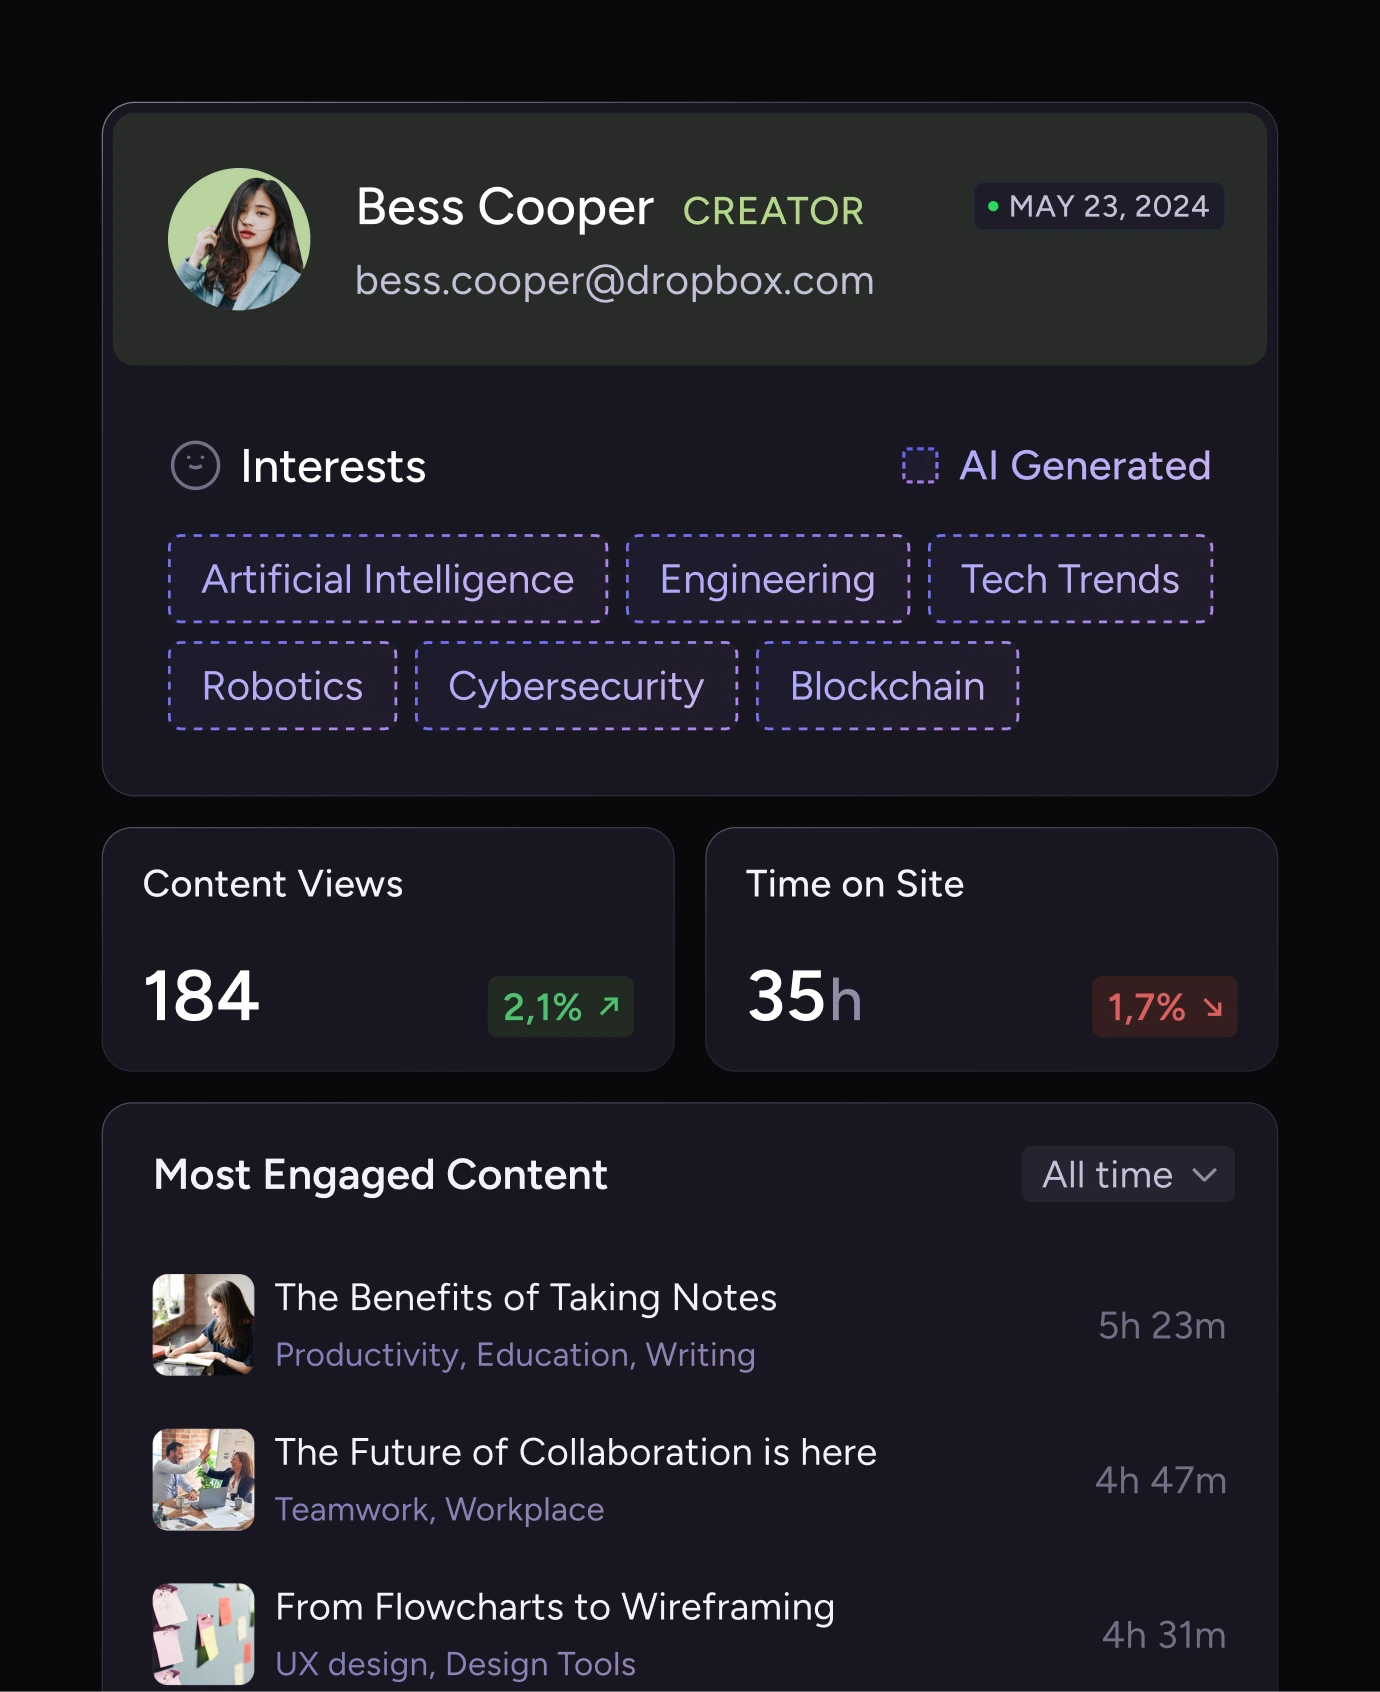The width and height of the screenshot is (1380, 1692).
Task: Click Bess Cooper's profile avatar
Action: tap(239, 239)
